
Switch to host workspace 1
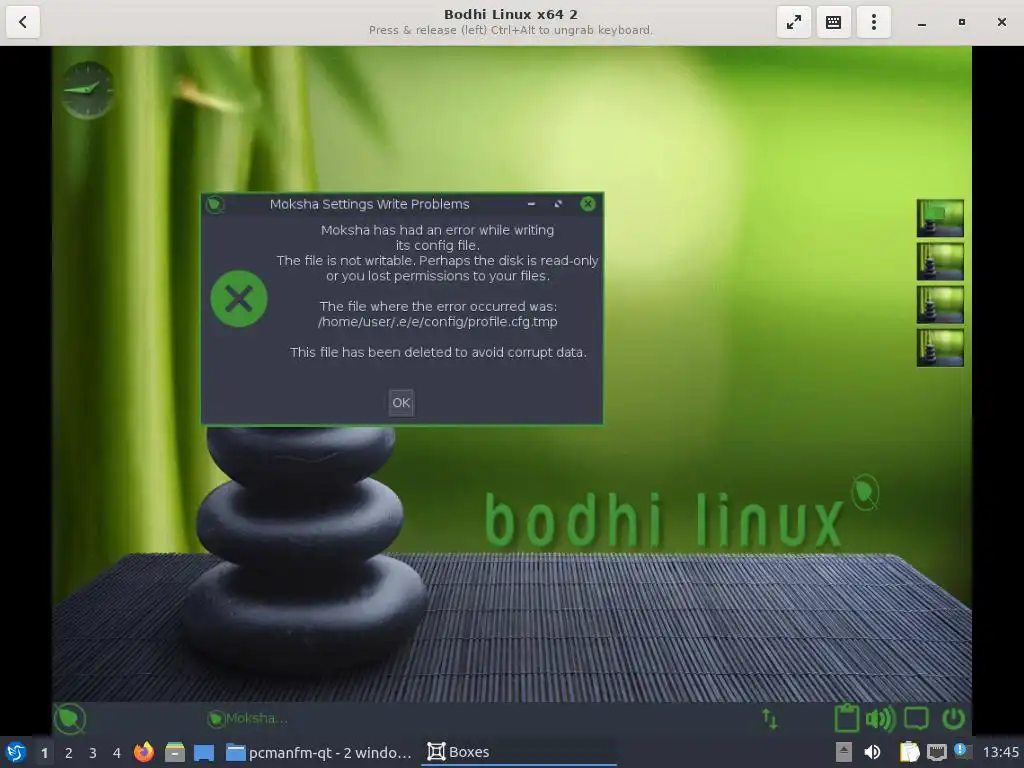pos(44,753)
